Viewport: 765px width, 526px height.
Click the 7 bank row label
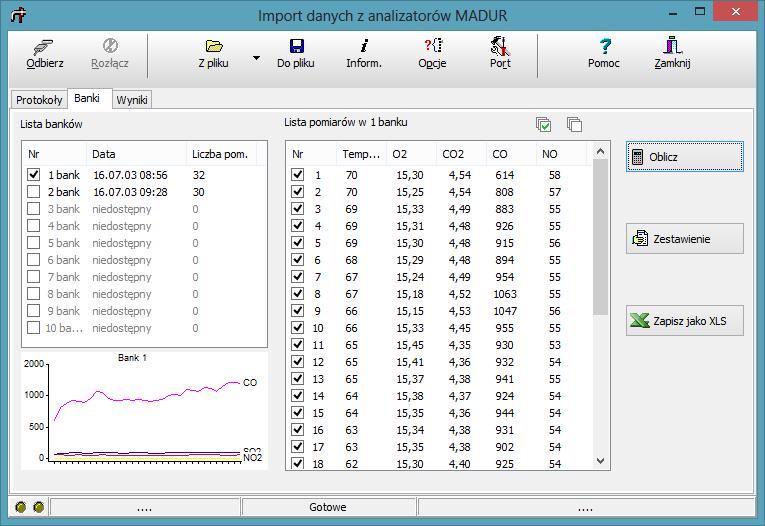pyautogui.click(x=64, y=277)
